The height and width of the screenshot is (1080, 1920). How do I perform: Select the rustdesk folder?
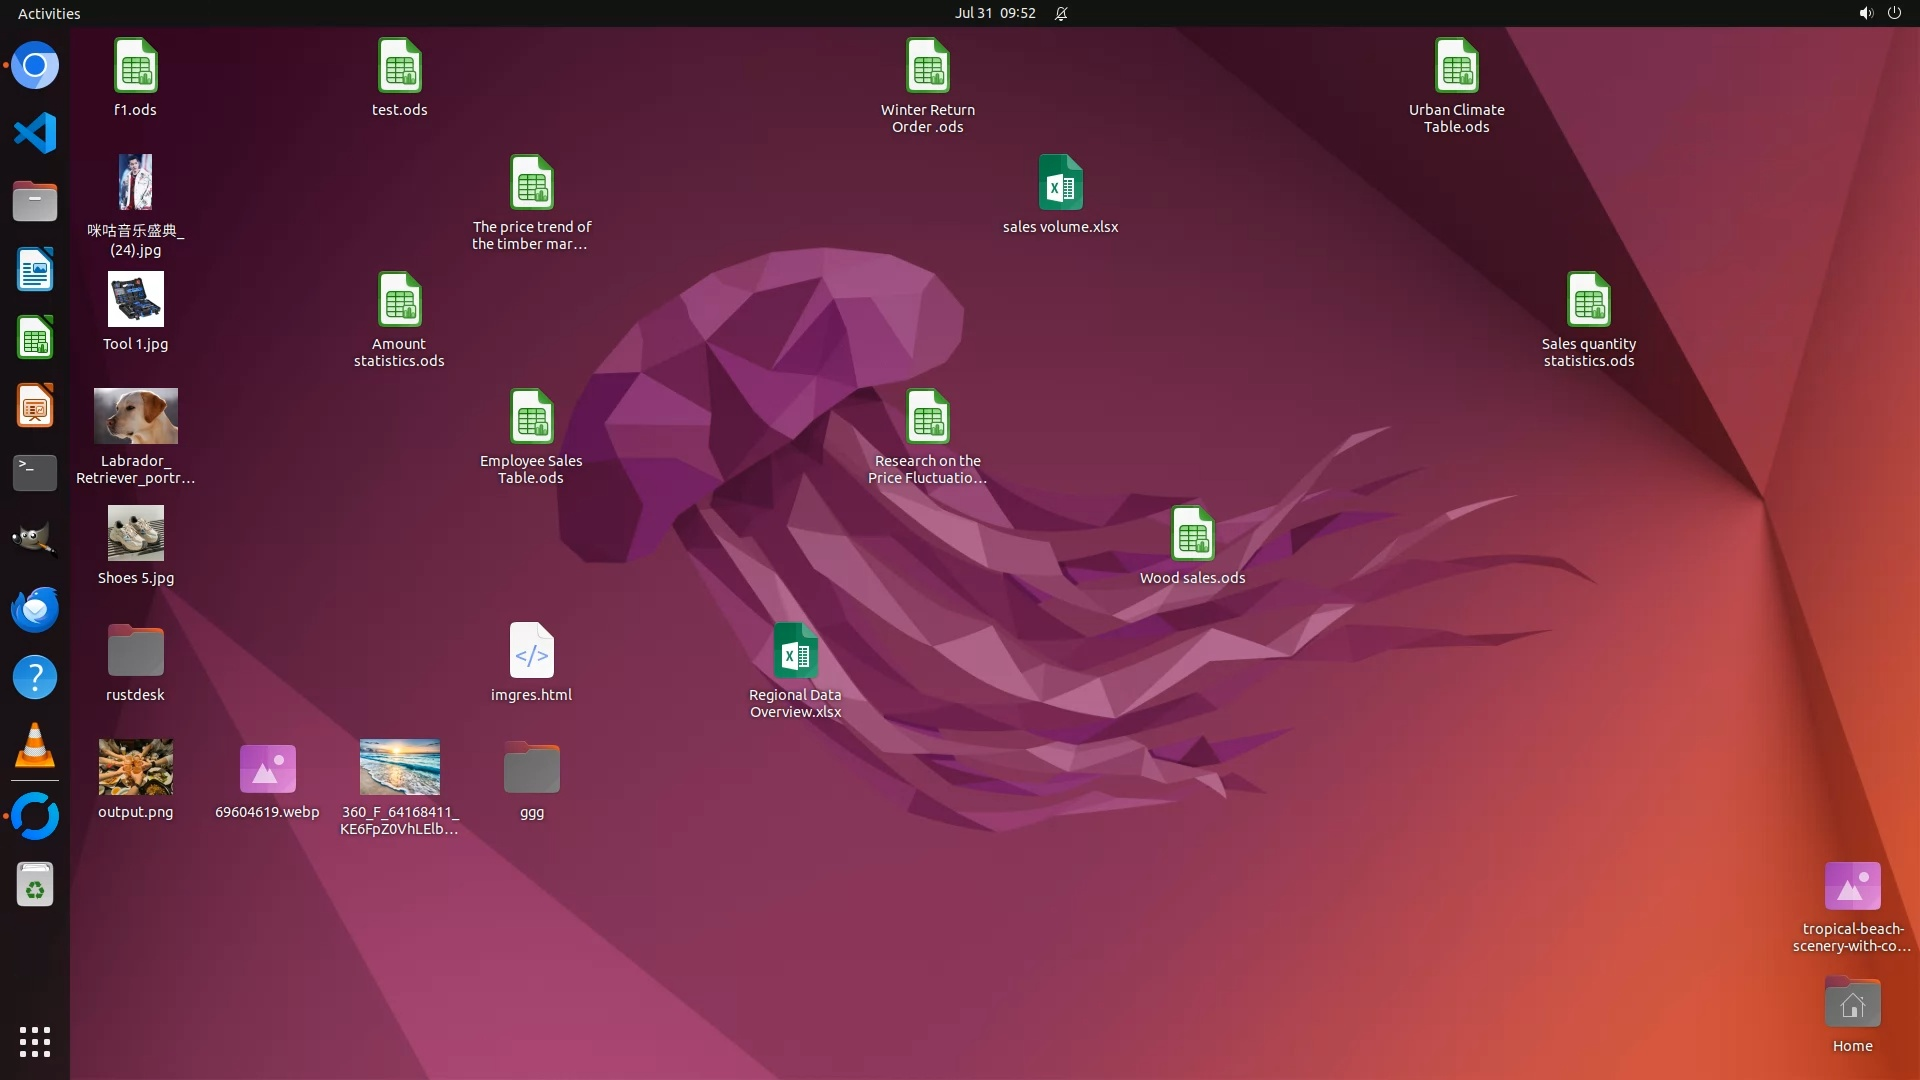136,651
